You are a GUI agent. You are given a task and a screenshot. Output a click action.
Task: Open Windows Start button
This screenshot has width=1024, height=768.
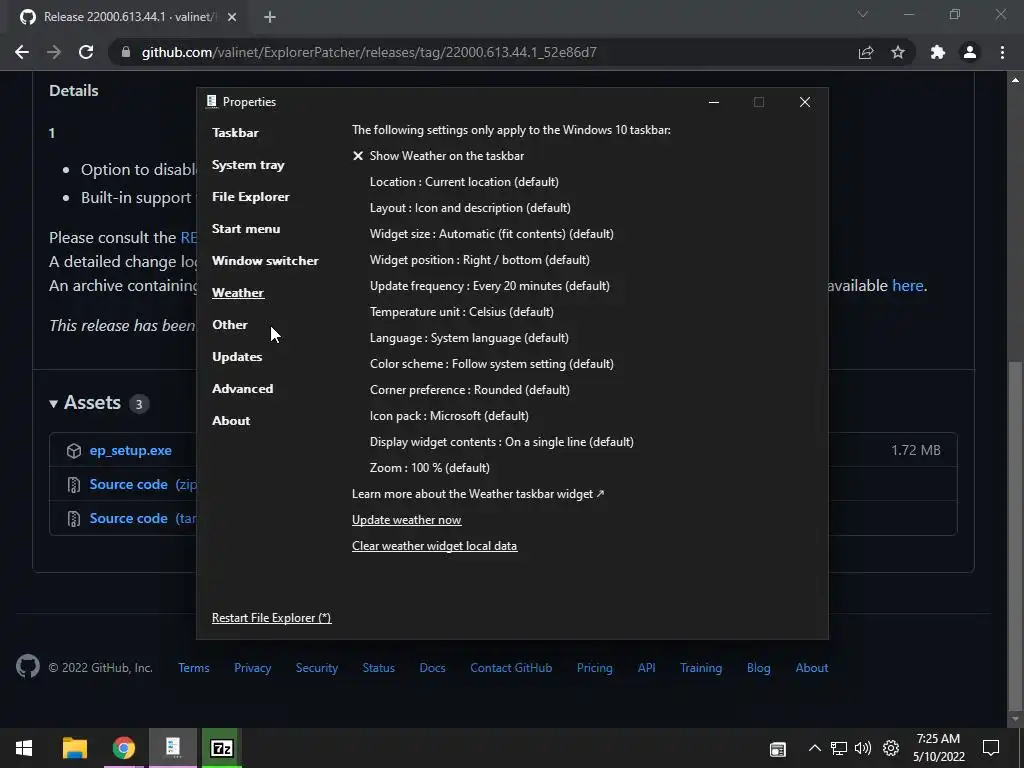(x=24, y=748)
